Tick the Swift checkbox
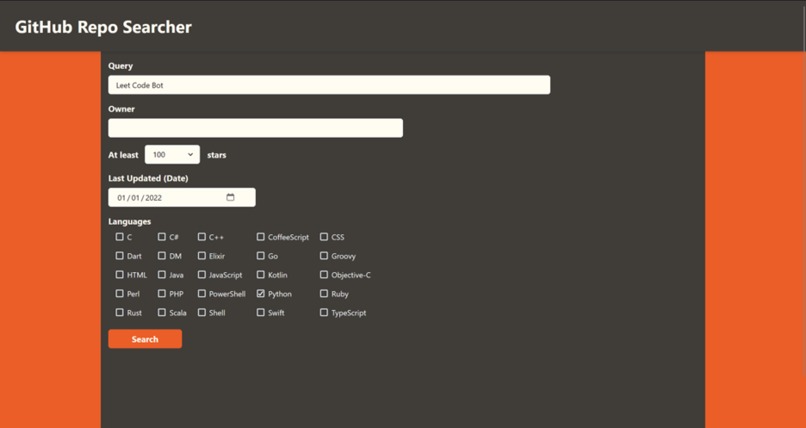The height and width of the screenshot is (428, 806). (x=261, y=312)
